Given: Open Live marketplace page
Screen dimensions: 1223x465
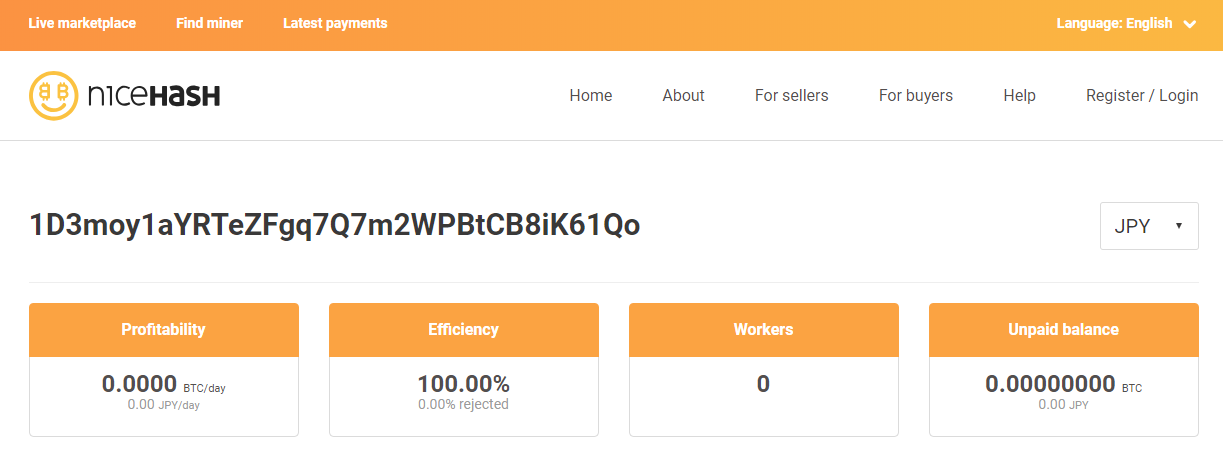Looking at the screenshot, I should [82, 23].
